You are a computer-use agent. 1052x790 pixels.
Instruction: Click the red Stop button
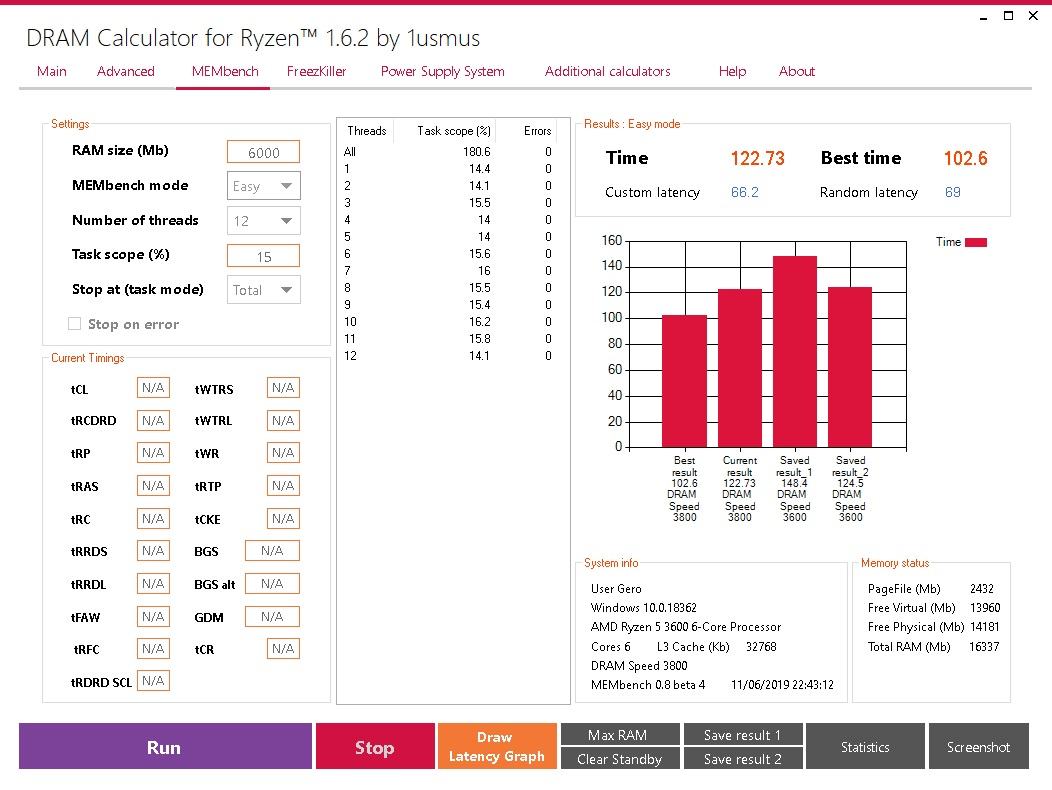click(375, 746)
